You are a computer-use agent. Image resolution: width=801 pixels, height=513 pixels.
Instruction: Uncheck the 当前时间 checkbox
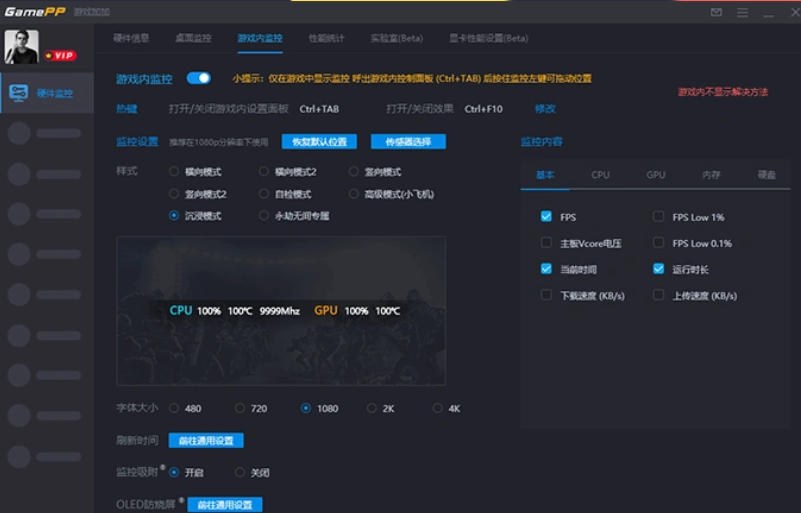(x=546, y=269)
